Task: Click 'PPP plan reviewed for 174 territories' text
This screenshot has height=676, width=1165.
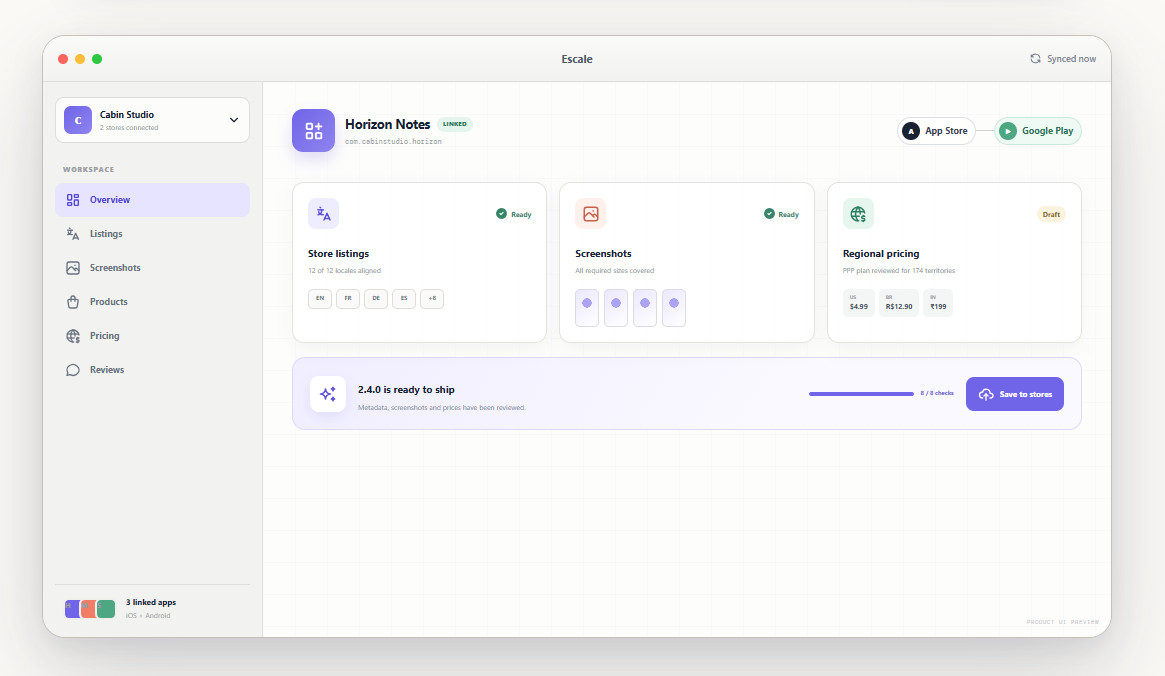Action: [x=899, y=271]
